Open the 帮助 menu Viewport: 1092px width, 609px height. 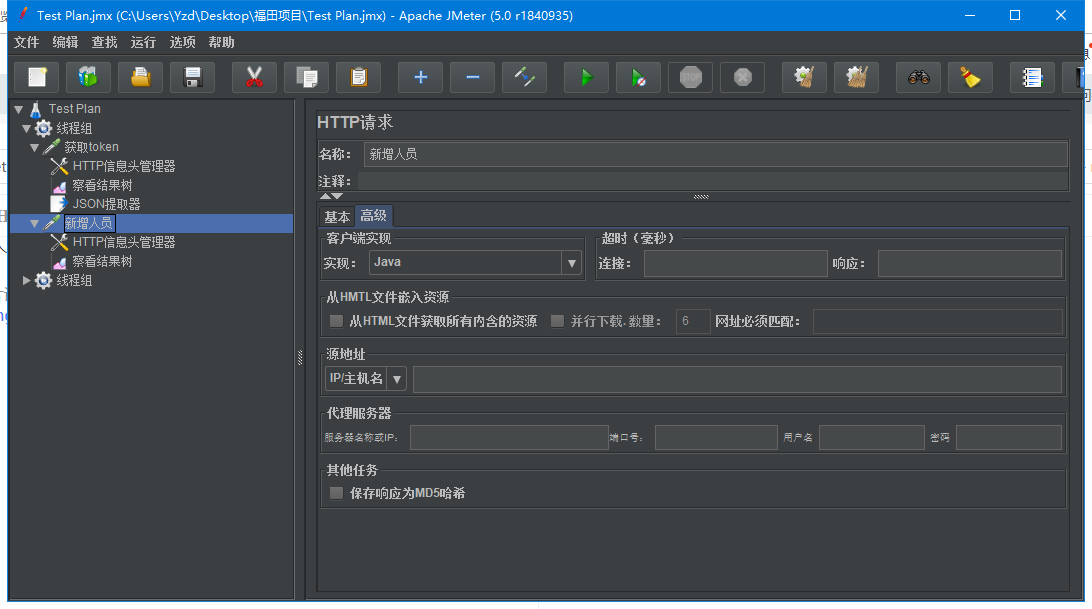[x=221, y=43]
